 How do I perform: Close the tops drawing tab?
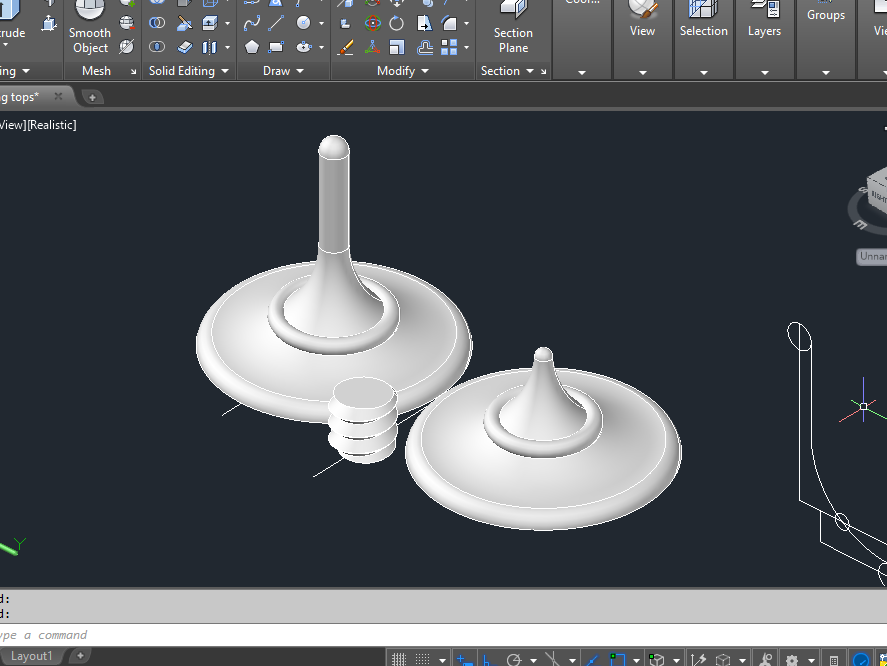[58, 96]
